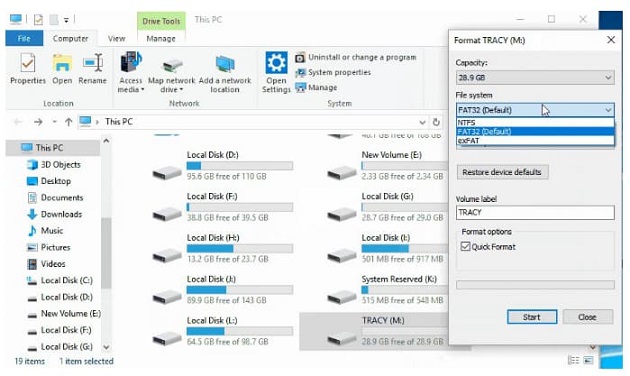Click Restore device defaults
Image resolution: width=630 pixels, height=376 pixels.
click(502, 172)
